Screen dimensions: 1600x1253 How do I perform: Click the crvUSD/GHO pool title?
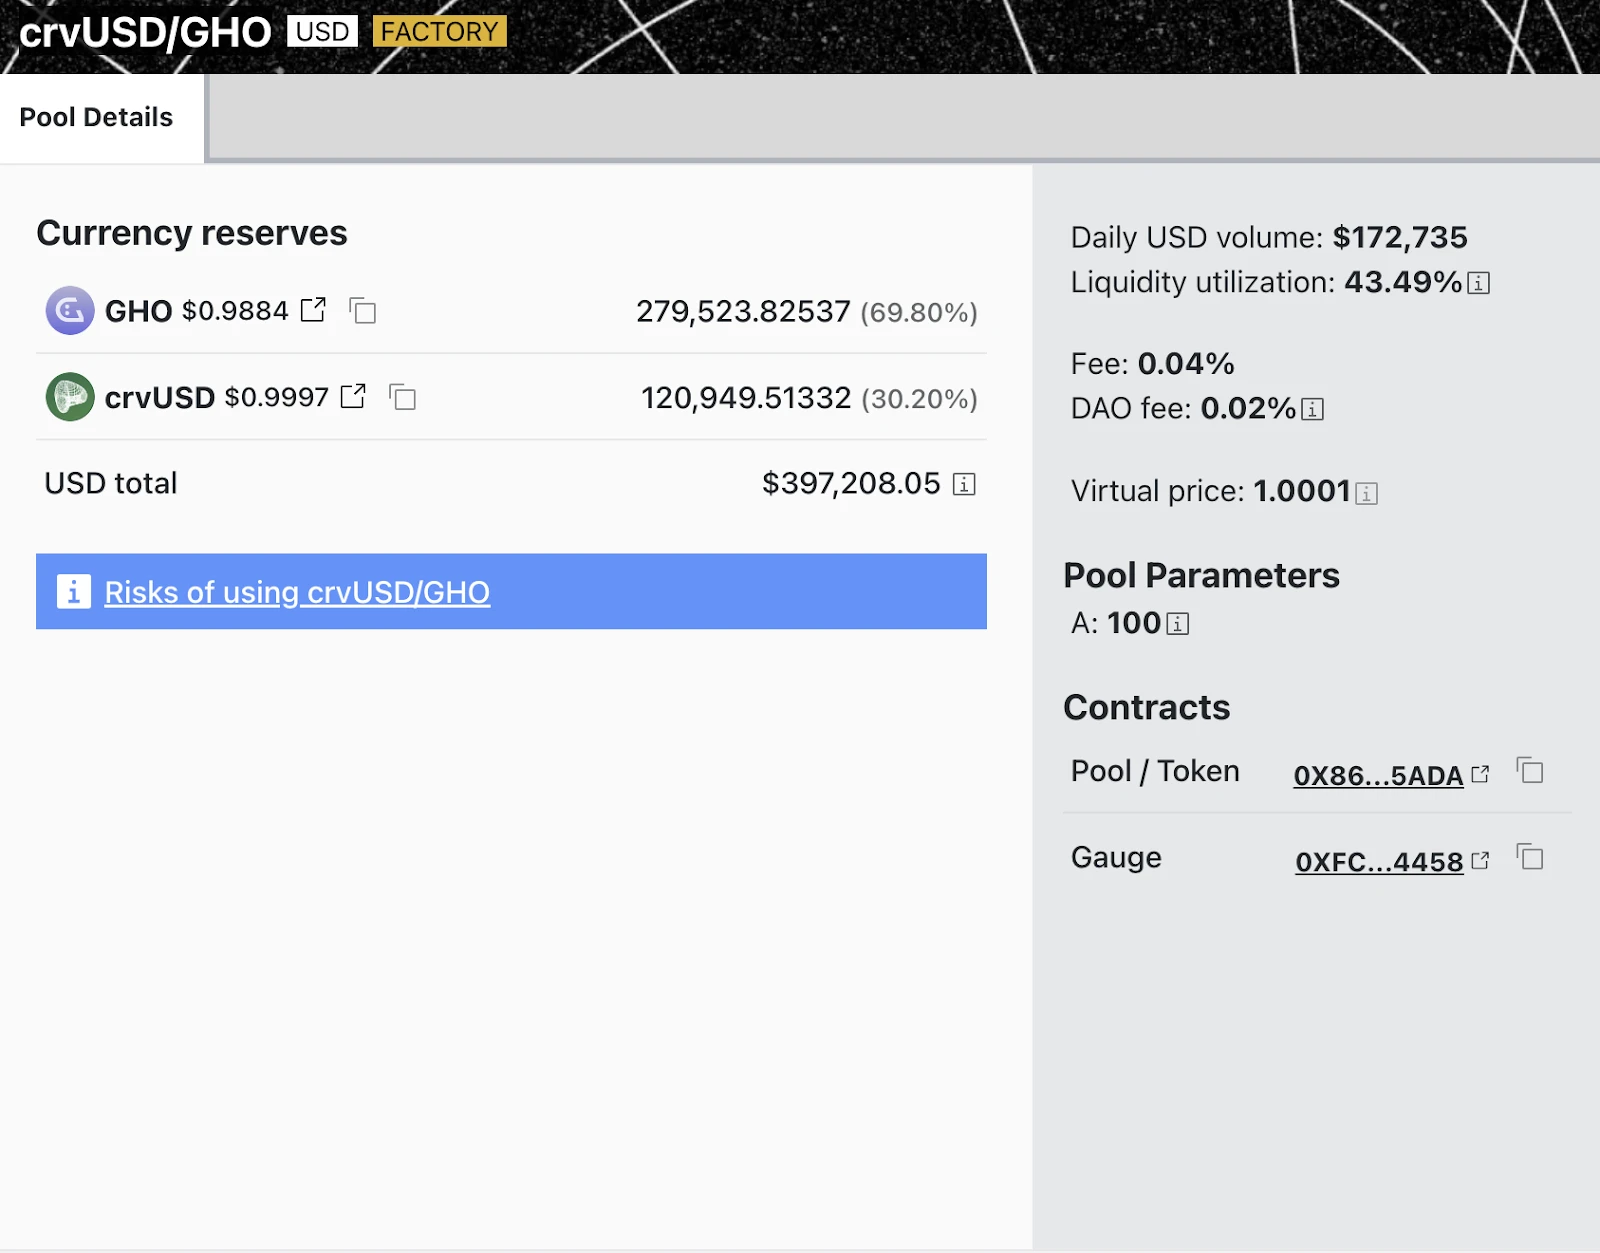[x=145, y=33]
